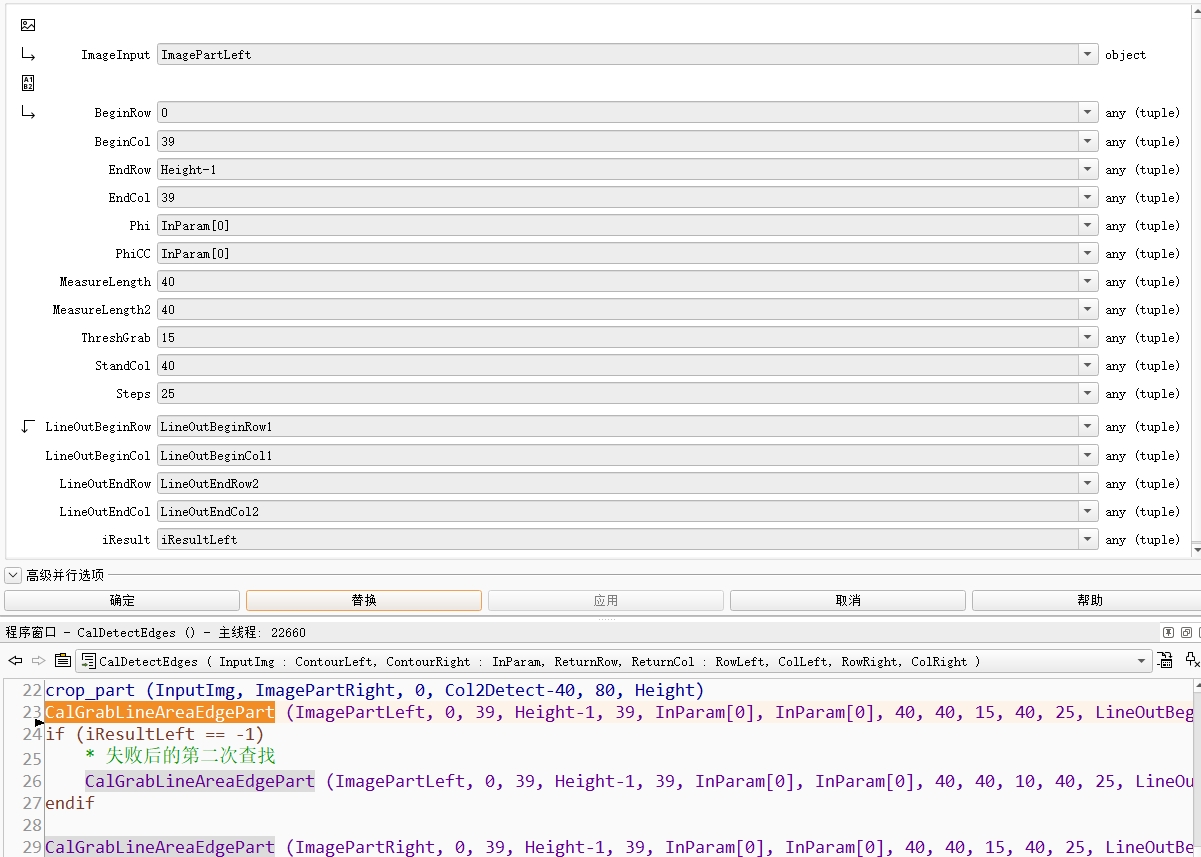Click the iconic (image) parameters section icon
The image size is (1201, 857).
(x=28, y=25)
